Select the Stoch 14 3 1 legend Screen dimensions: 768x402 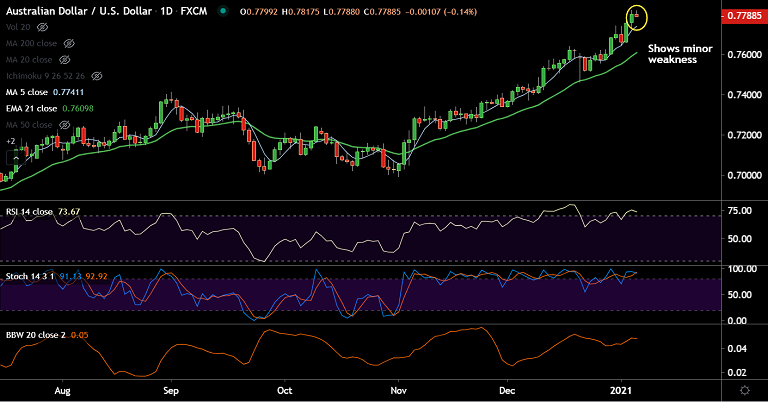point(30,276)
